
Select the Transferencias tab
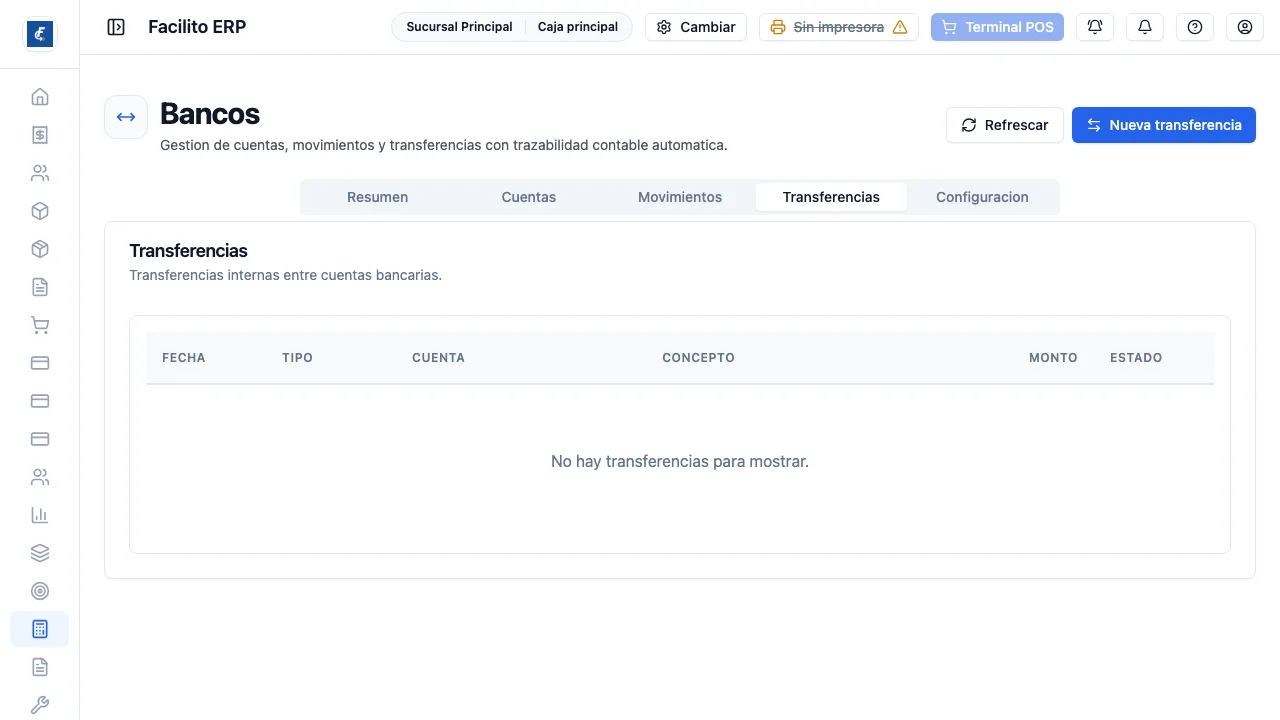coord(831,197)
